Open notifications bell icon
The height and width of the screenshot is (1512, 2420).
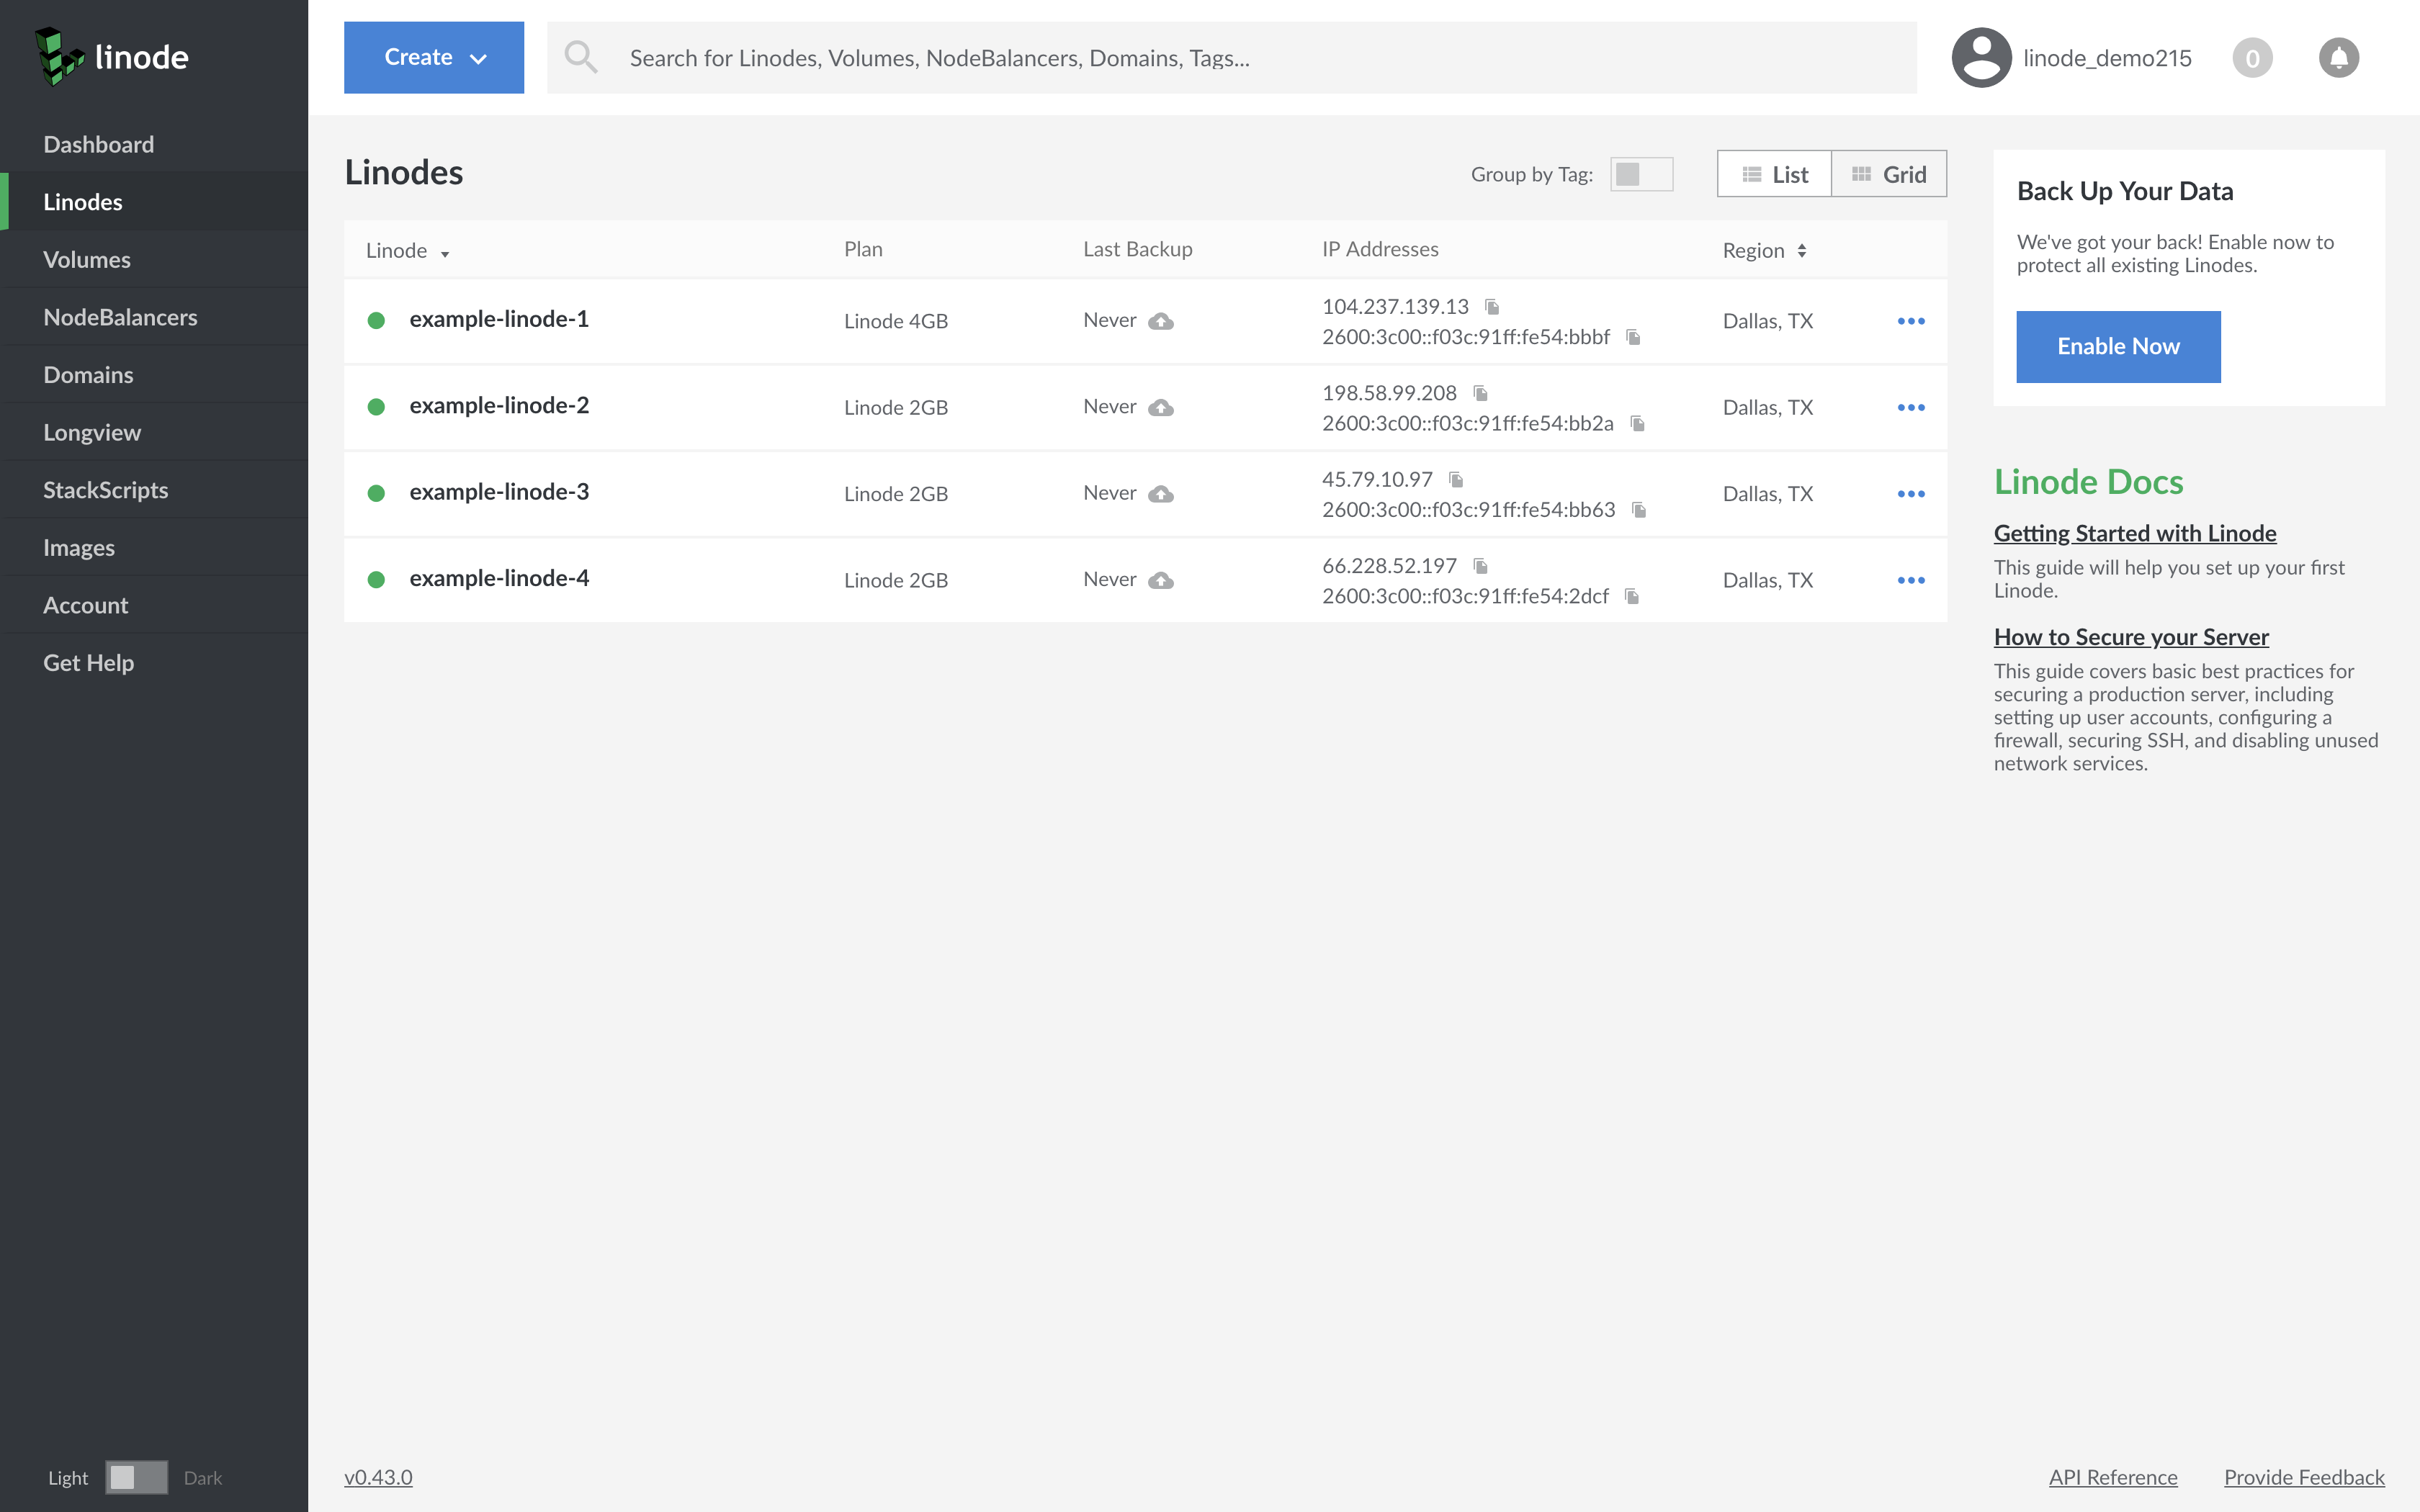tap(2338, 58)
